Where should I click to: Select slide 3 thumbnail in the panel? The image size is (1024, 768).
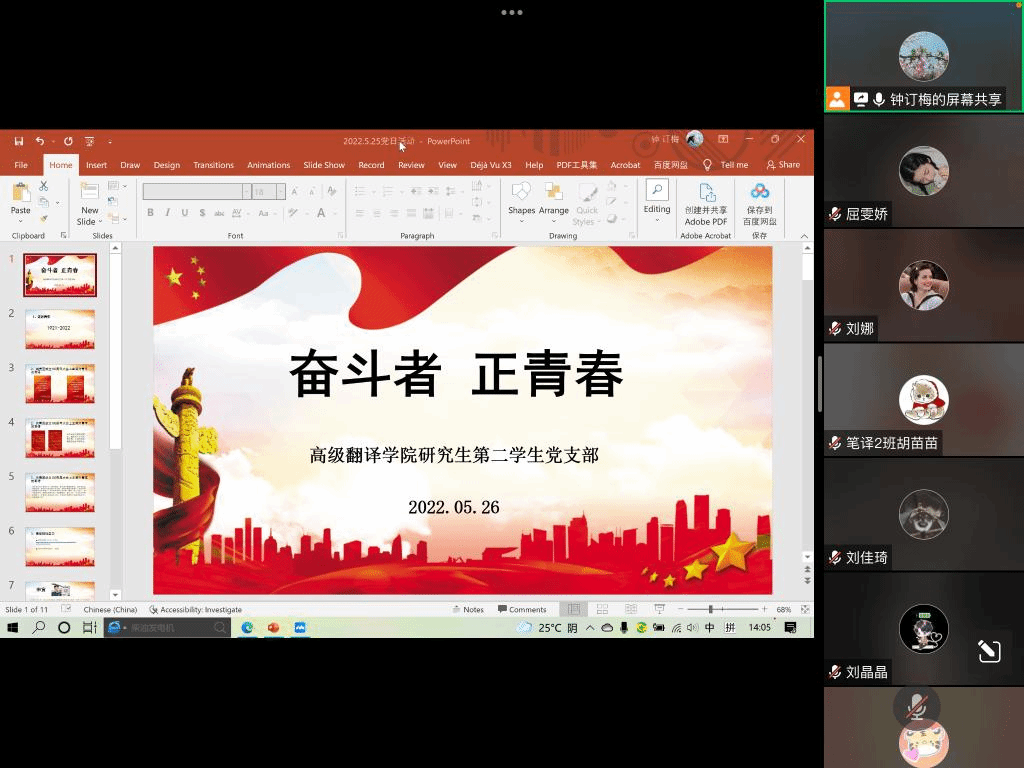click(x=60, y=384)
